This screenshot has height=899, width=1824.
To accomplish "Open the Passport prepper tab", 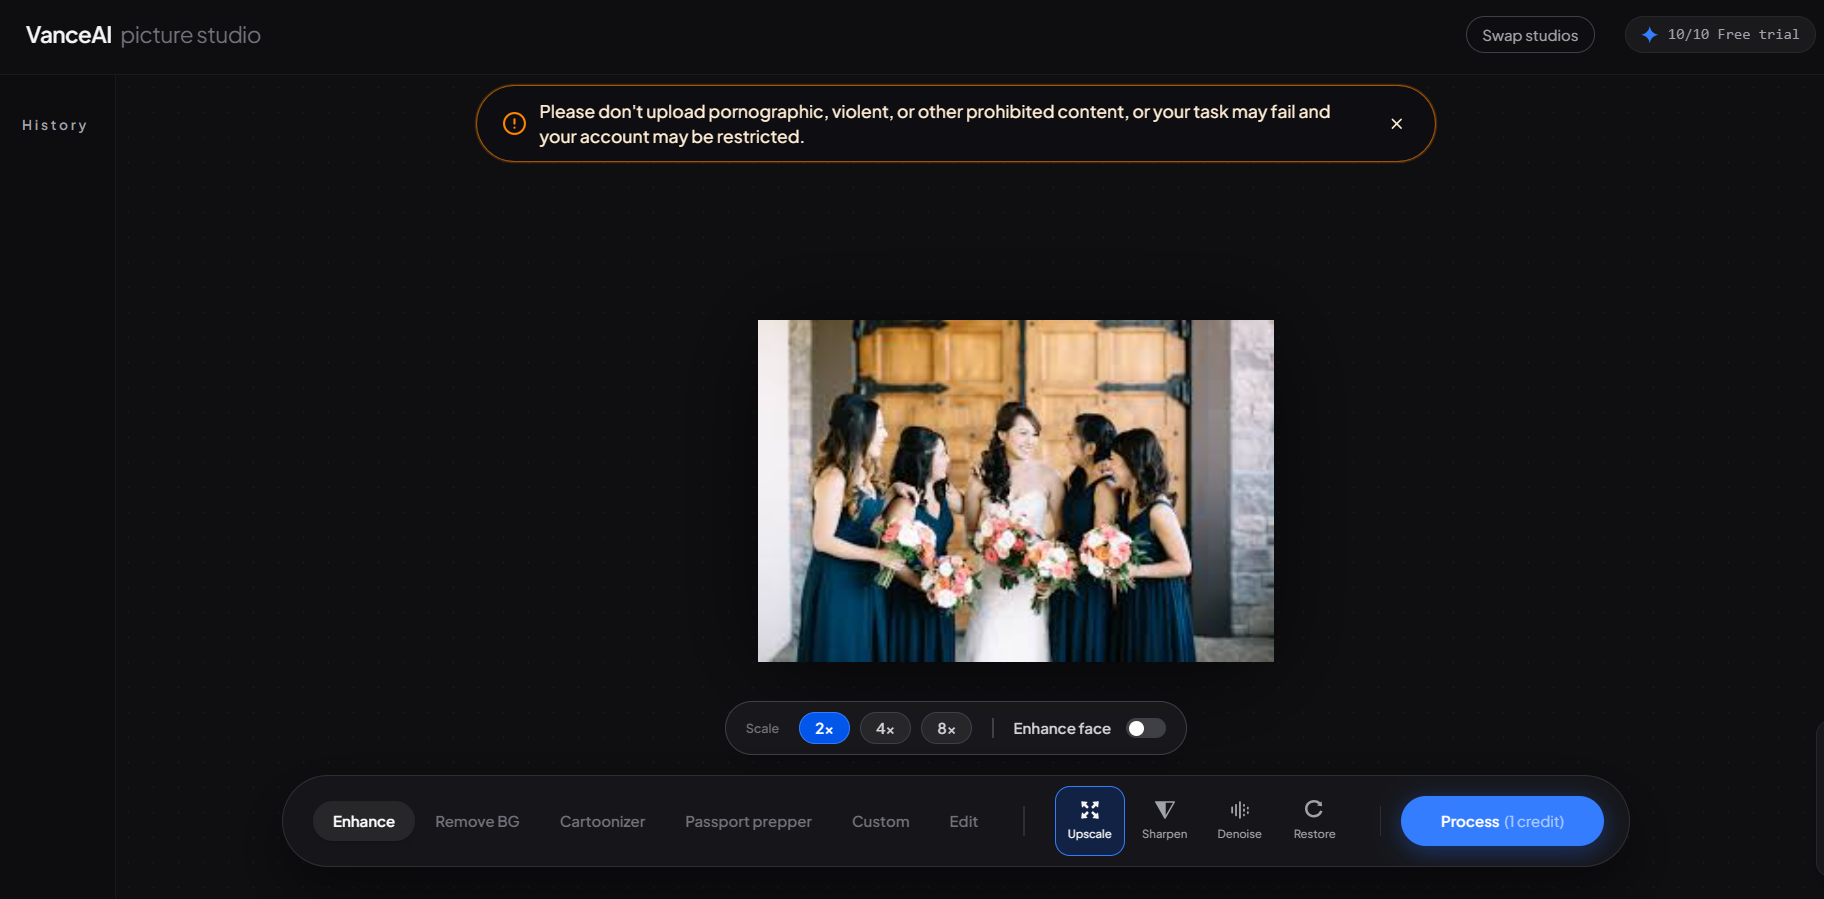I will coord(748,822).
